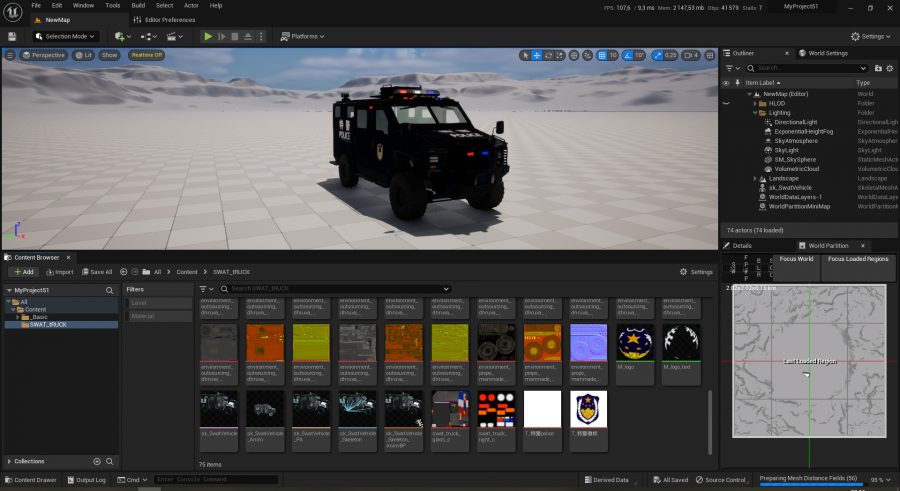The width and height of the screenshot is (900, 491).
Task: Open the rotation snap value 10° dropdown
Action: point(639,55)
